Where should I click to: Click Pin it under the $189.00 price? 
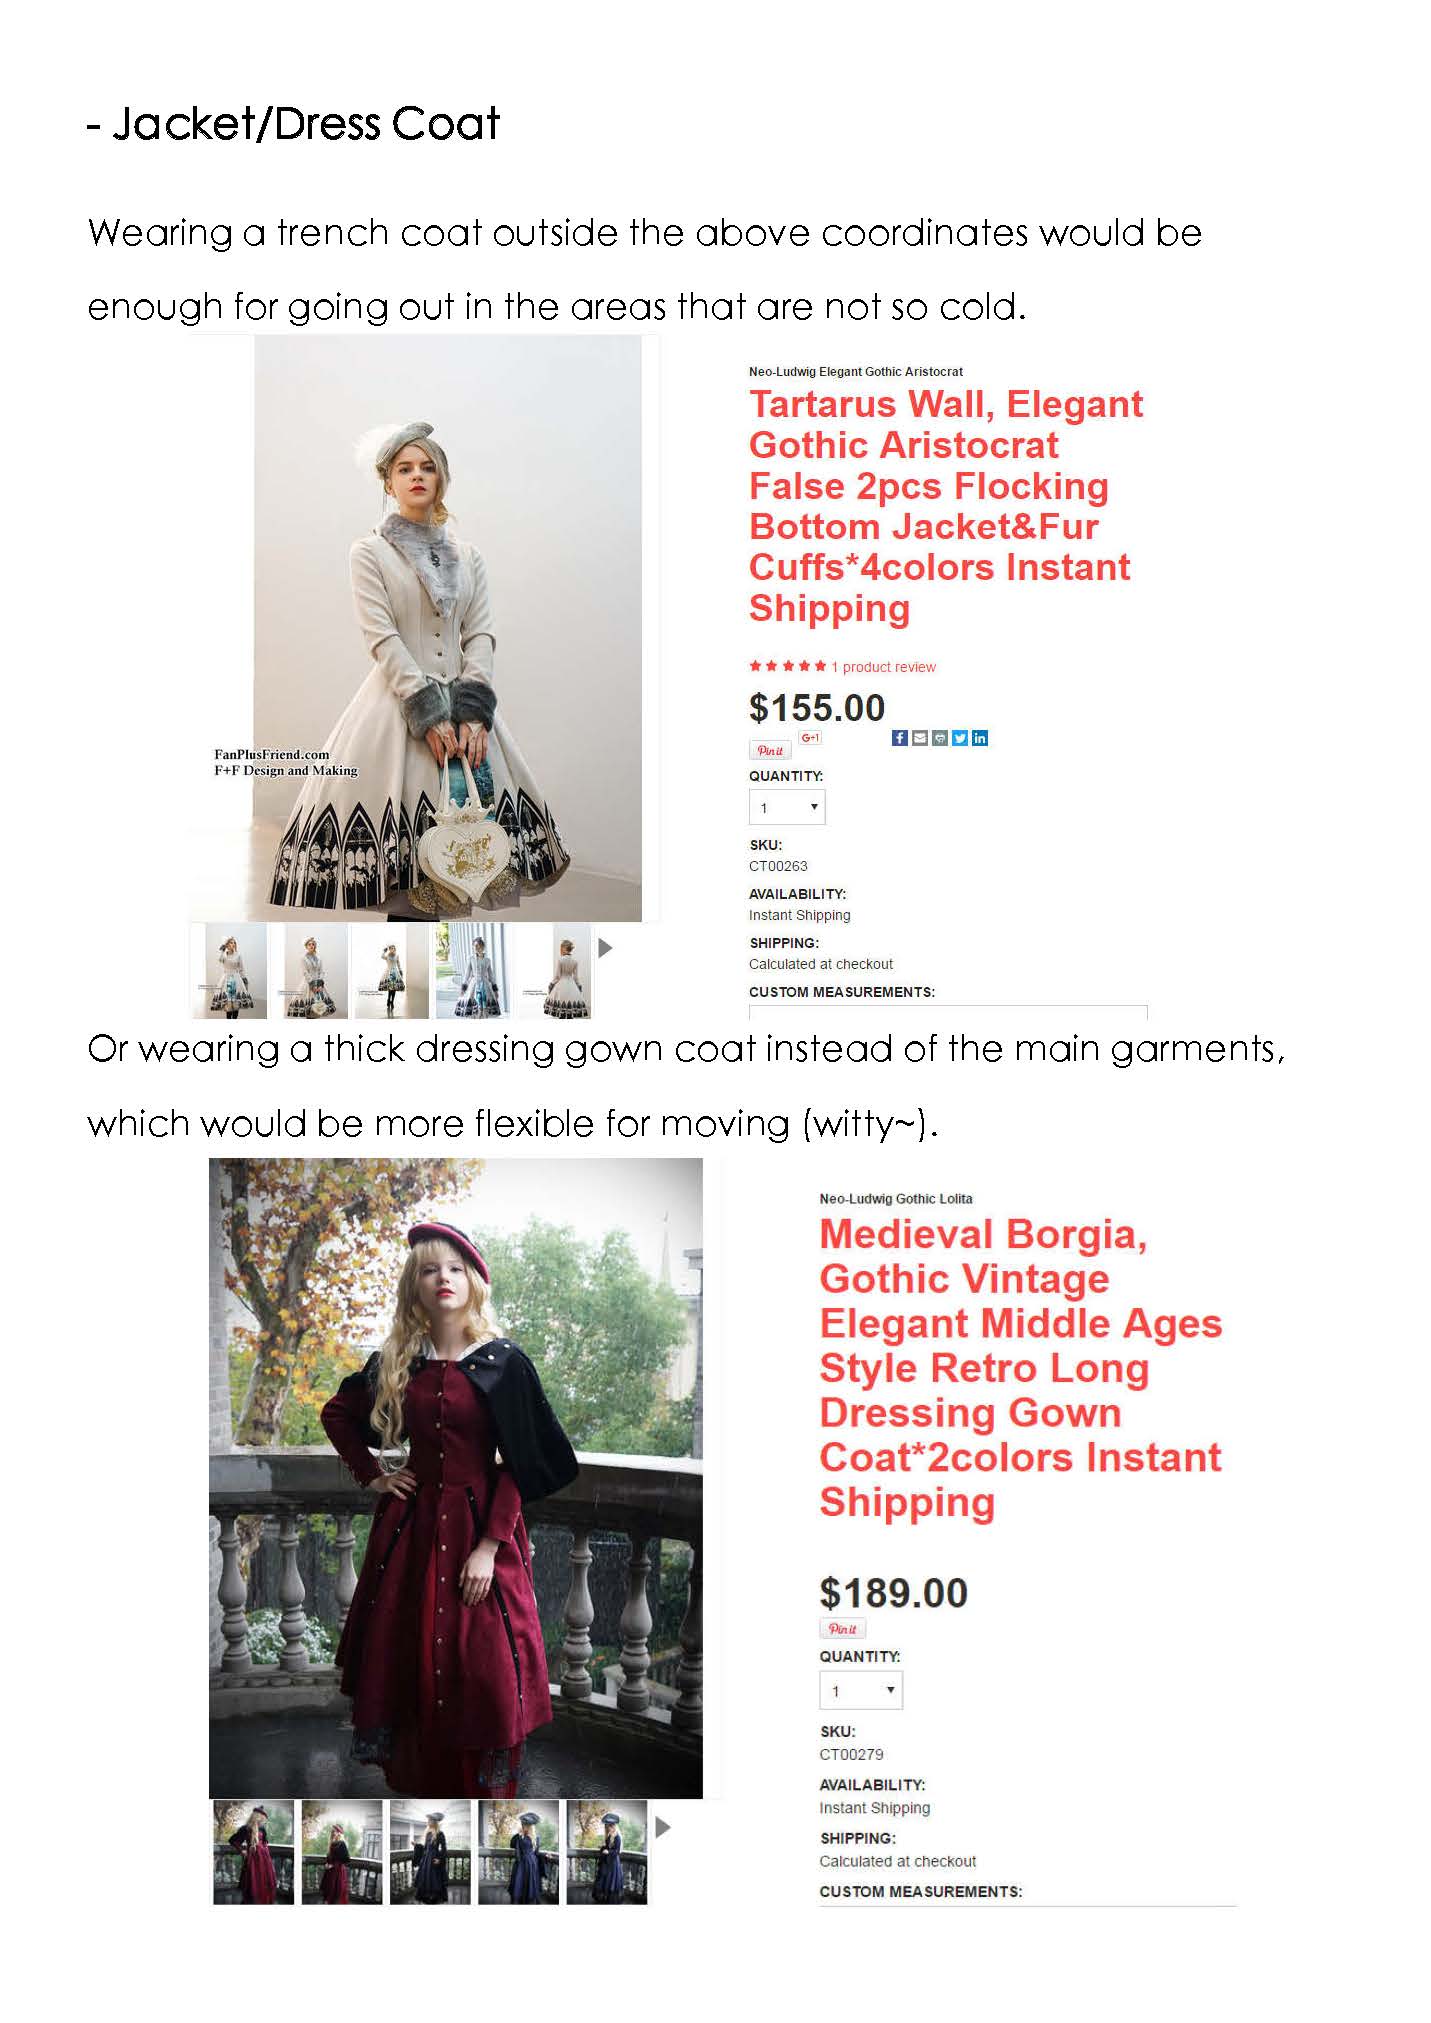(x=842, y=1628)
